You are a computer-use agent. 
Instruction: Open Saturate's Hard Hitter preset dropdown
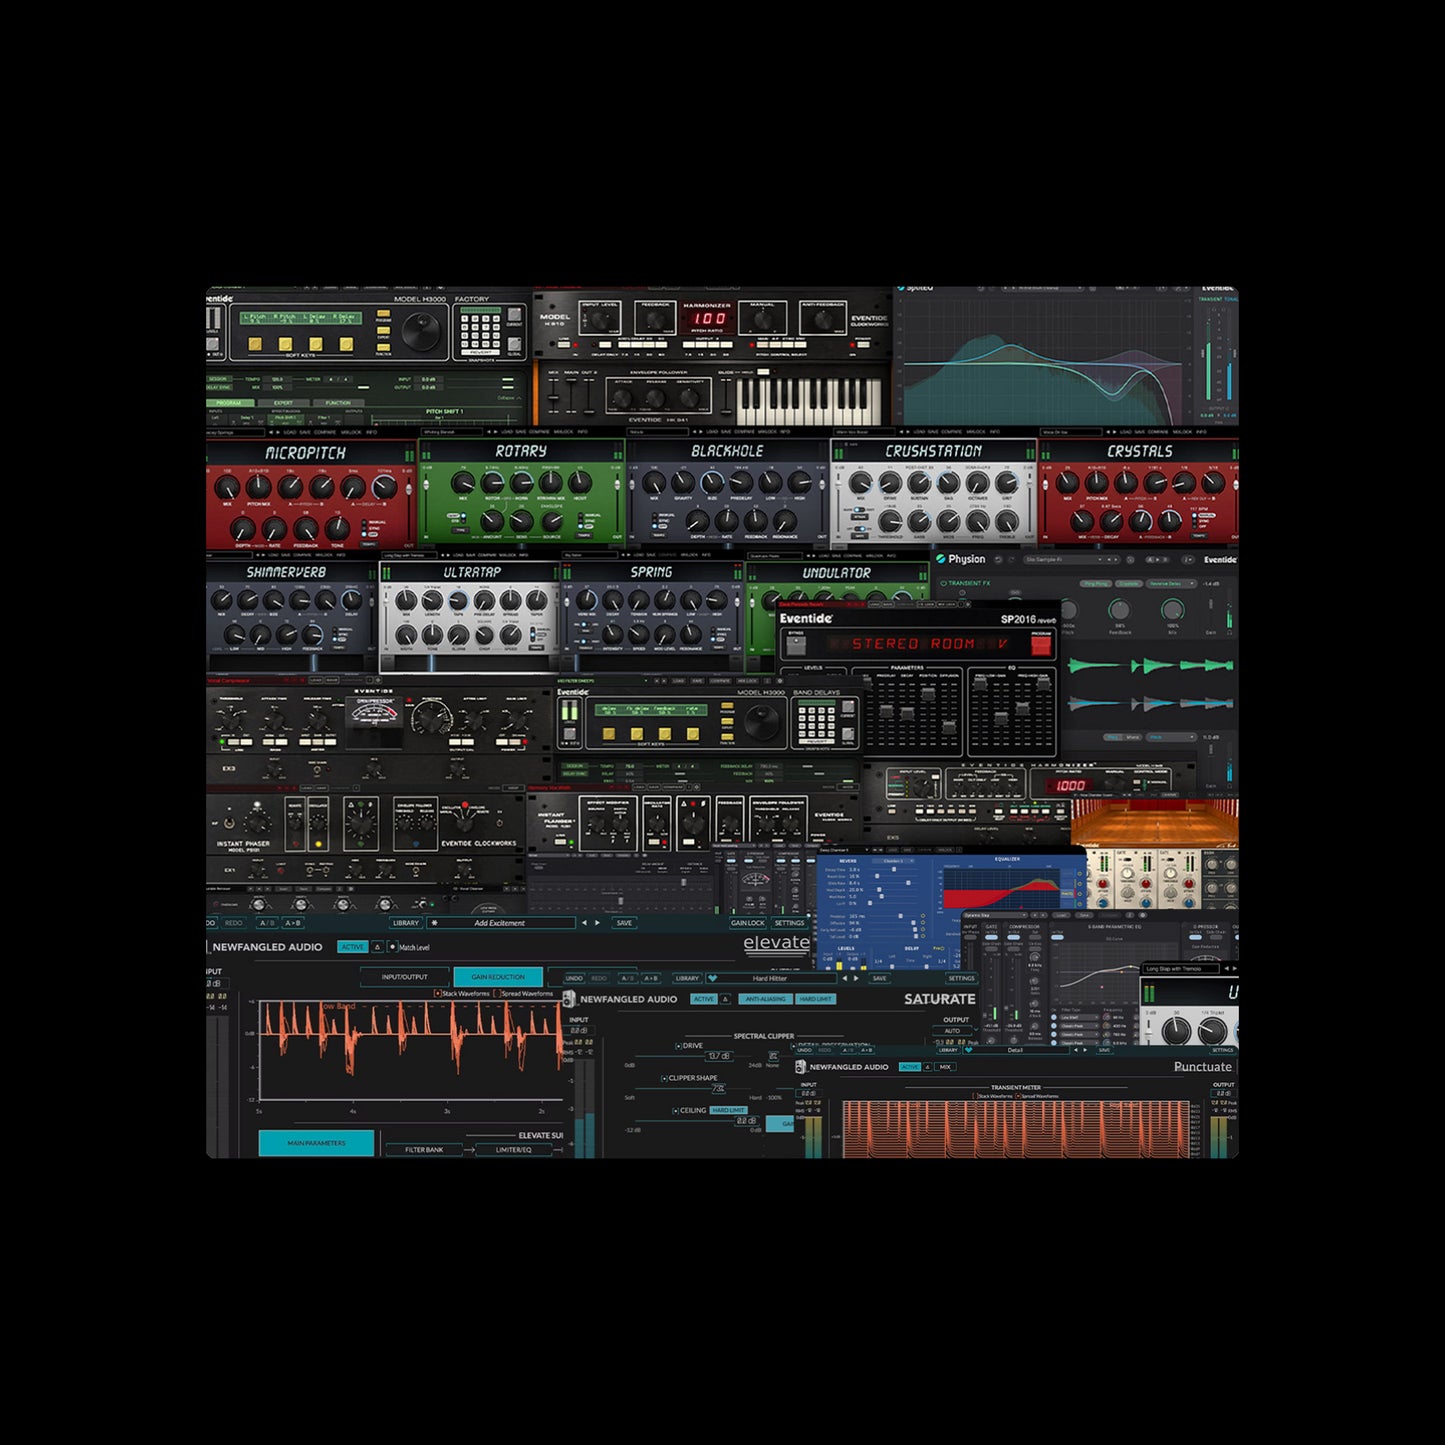click(772, 978)
